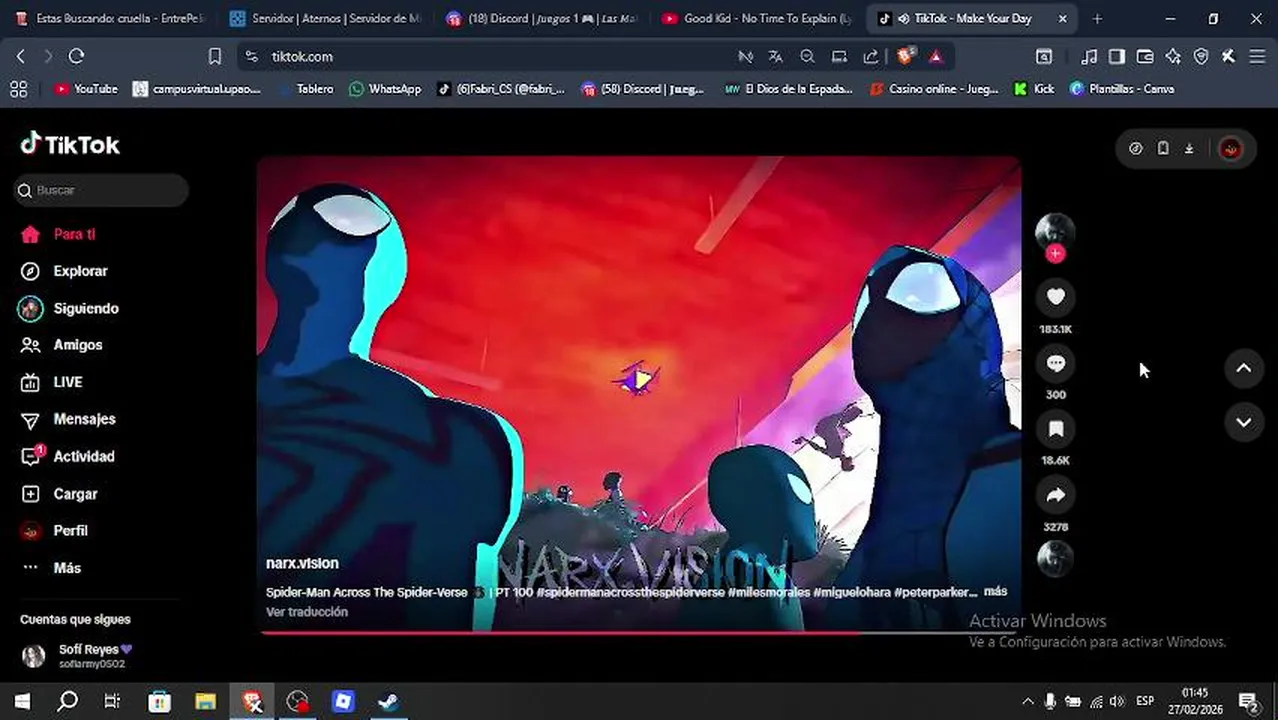Open File Explorer from the taskbar
This screenshot has width=1278, height=720.
click(x=205, y=702)
